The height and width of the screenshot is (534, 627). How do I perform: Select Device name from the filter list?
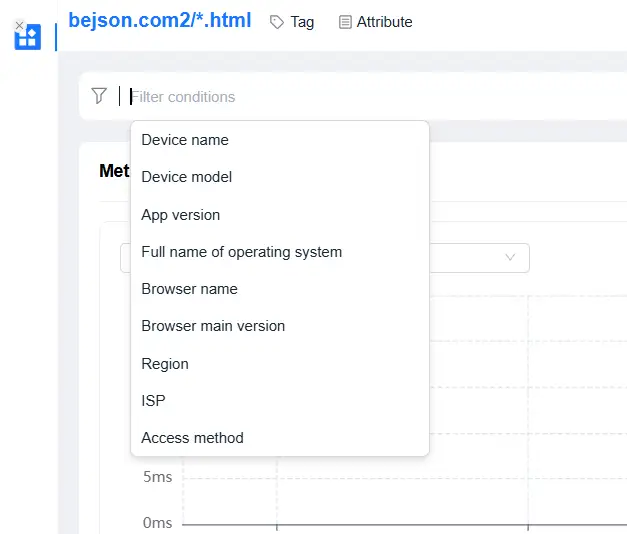point(185,140)
